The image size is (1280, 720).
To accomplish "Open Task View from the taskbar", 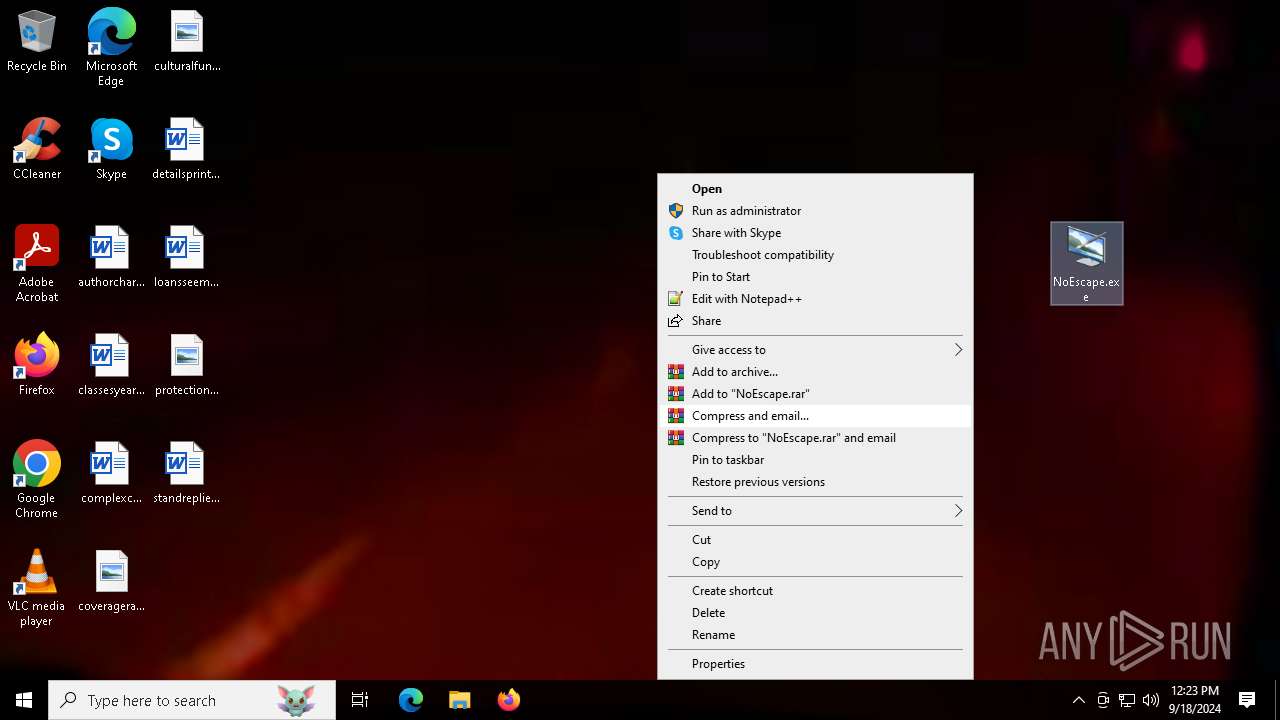I will point(360,700).
